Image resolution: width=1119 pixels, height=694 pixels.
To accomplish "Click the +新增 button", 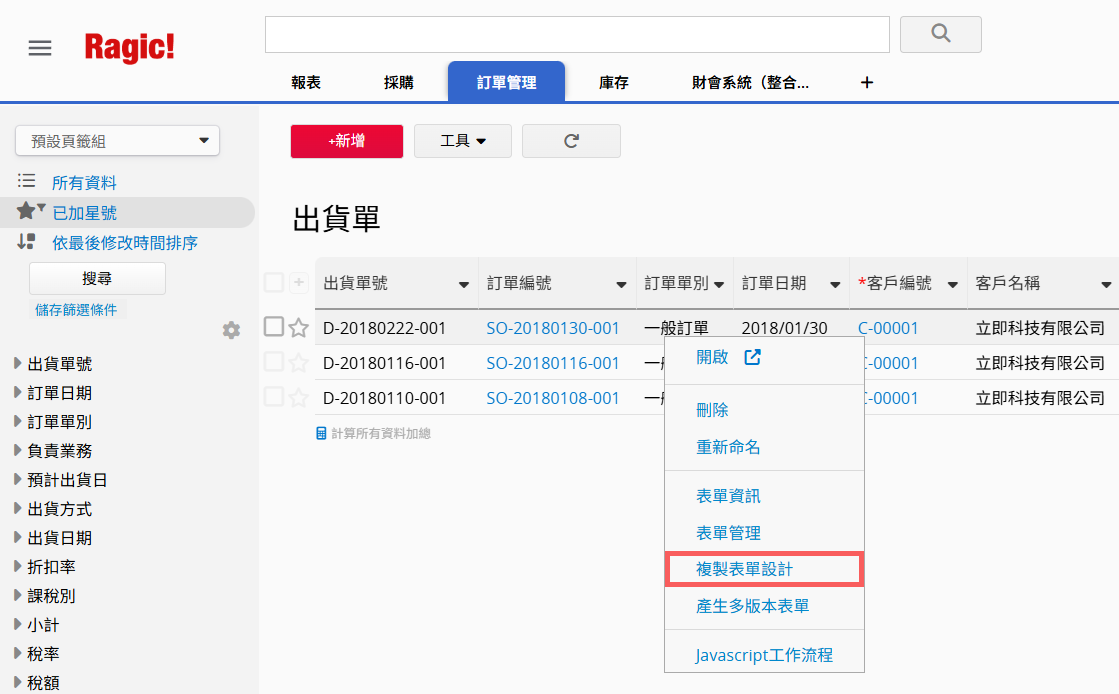I will point(346,141).
